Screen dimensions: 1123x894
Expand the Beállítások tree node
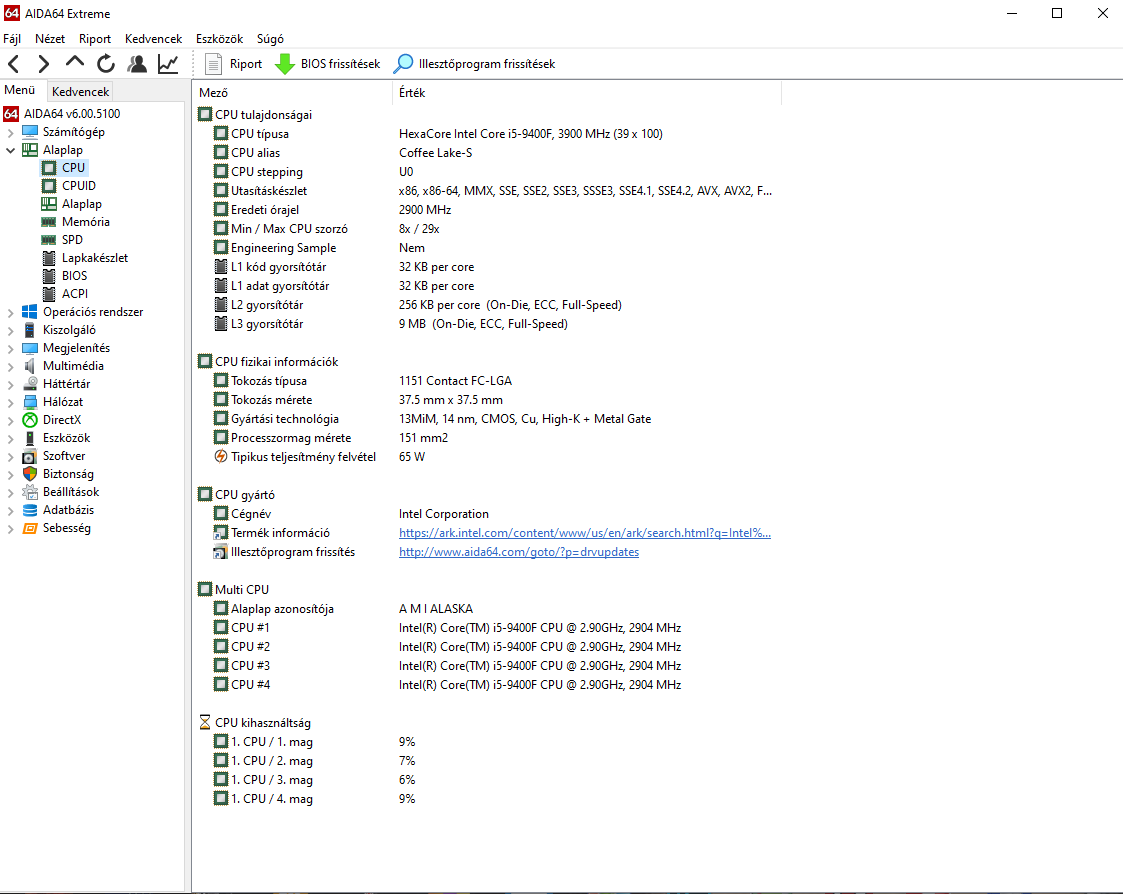click(x=10, y=492)
